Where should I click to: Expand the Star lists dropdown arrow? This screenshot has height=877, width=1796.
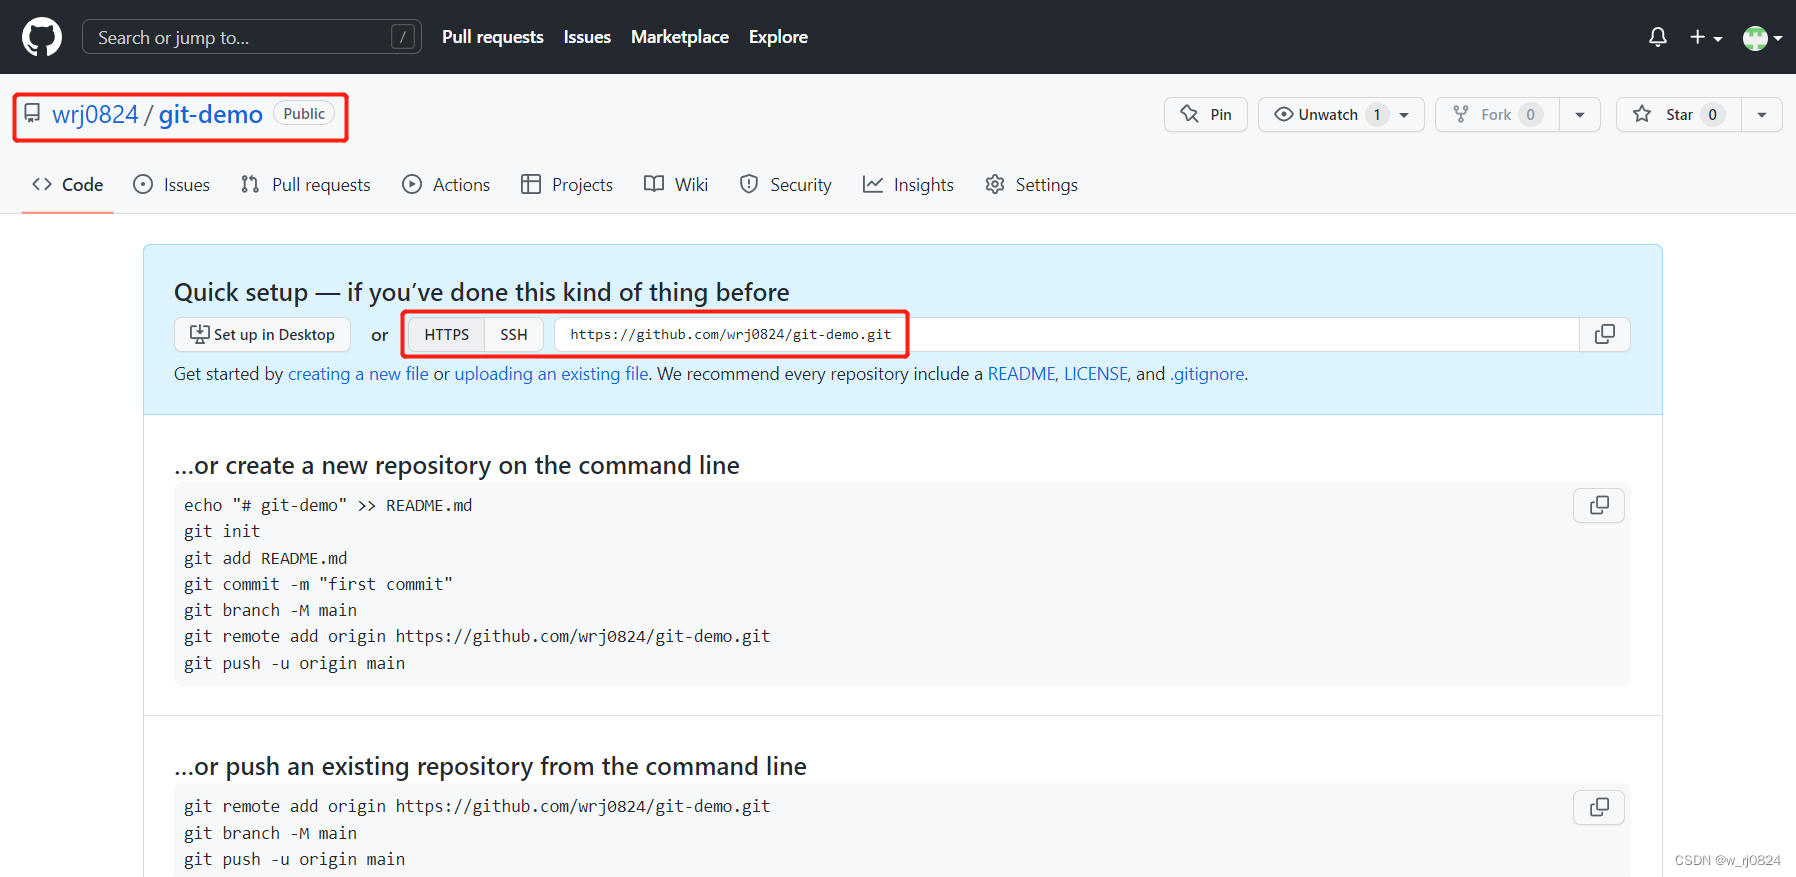1762,115
